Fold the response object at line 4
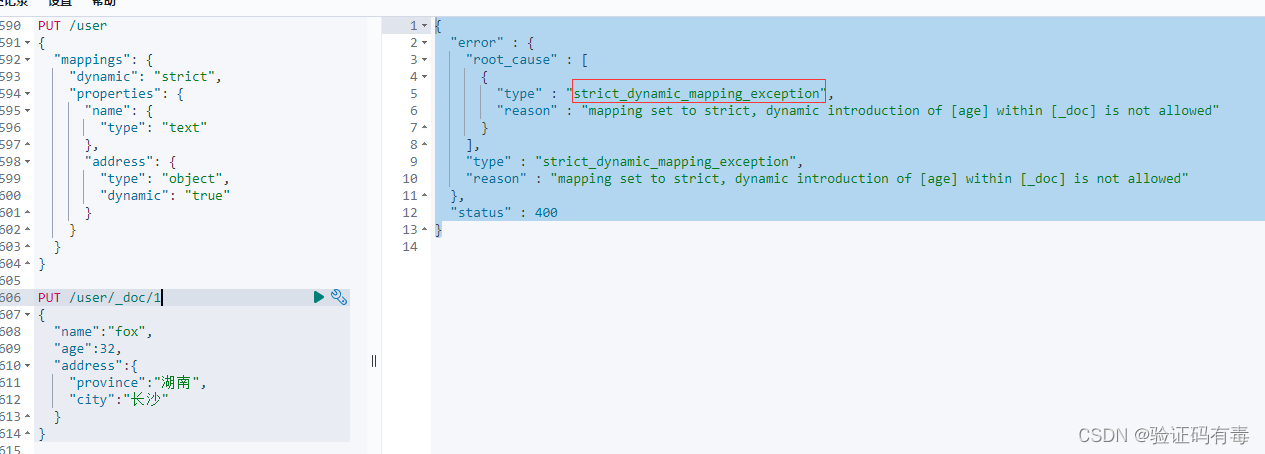Image resolution: width=1265 pixels, height=454 pixels. pyautogui.click(x=426, y=76)
